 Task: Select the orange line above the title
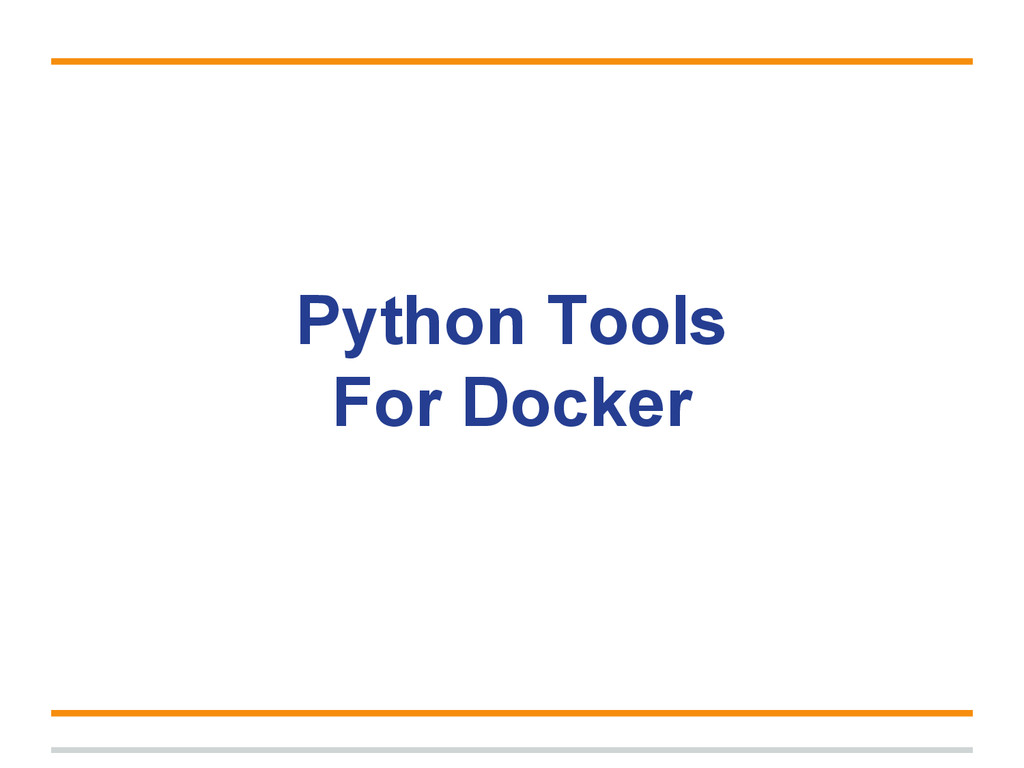[512, 61]
